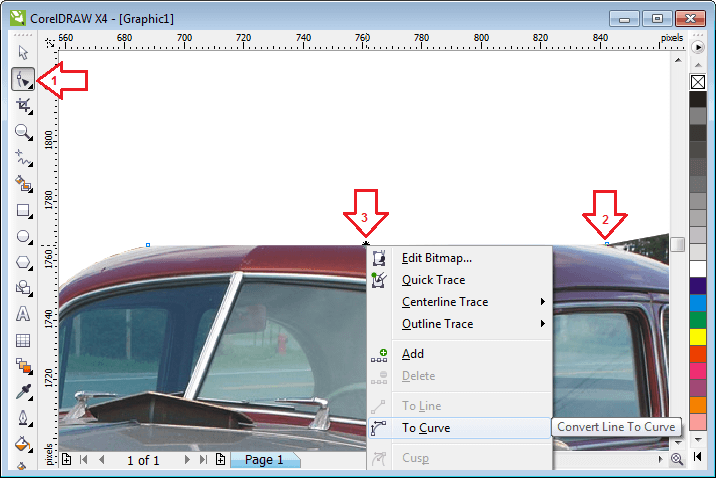Choose the Table tool

23,340
